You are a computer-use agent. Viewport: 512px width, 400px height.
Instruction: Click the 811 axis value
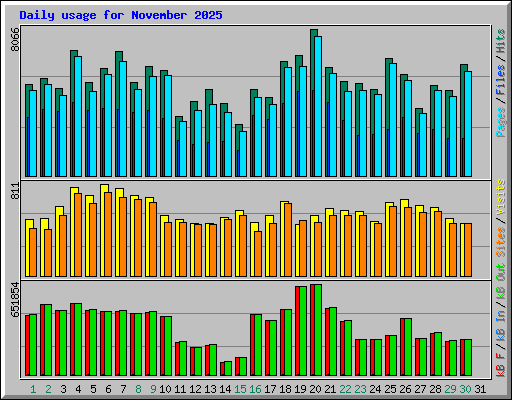point(15,191)
